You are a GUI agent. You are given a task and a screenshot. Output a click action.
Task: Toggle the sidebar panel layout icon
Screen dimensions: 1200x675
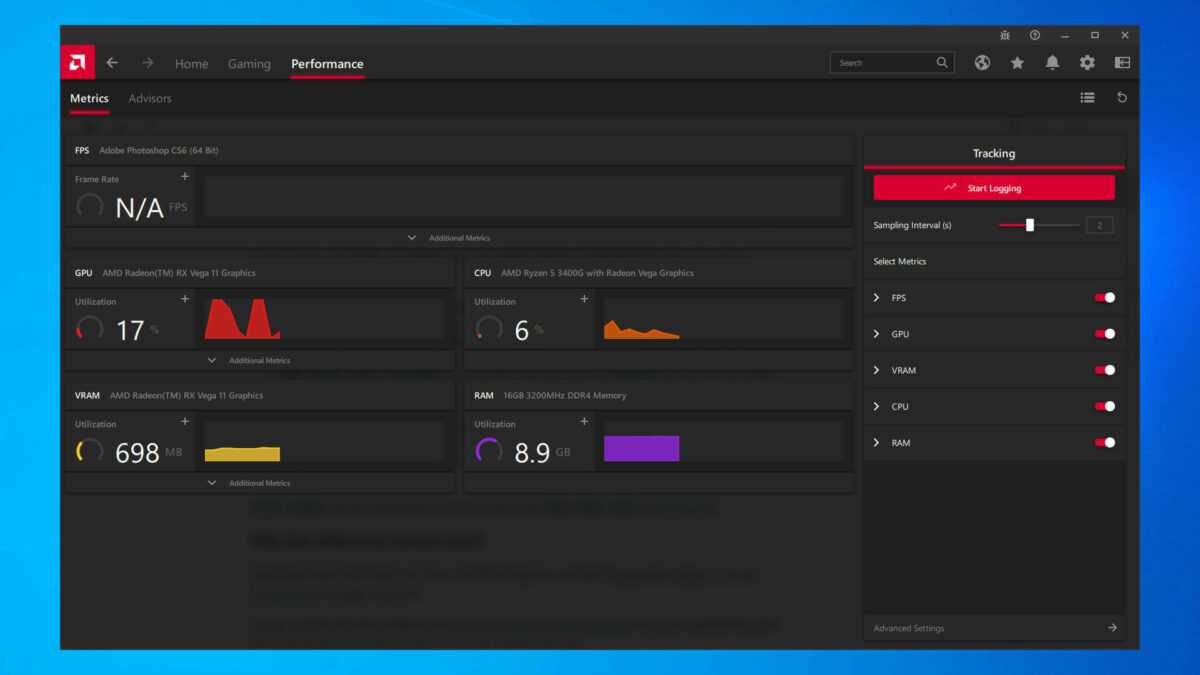1122,62
